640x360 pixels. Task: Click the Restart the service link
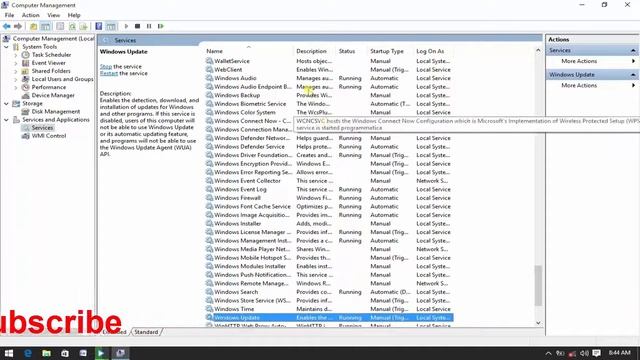(x=109, y=73)
